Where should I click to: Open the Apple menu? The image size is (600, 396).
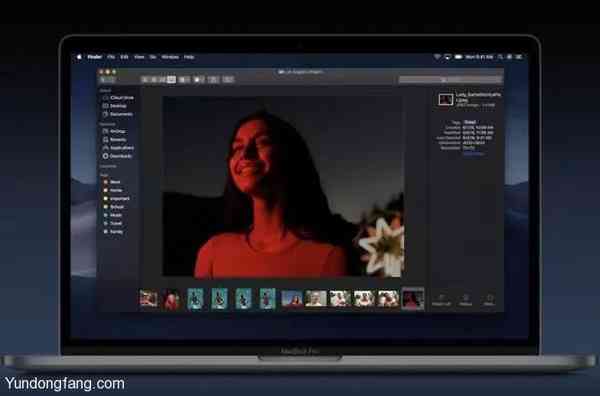[x=79, y=57]
